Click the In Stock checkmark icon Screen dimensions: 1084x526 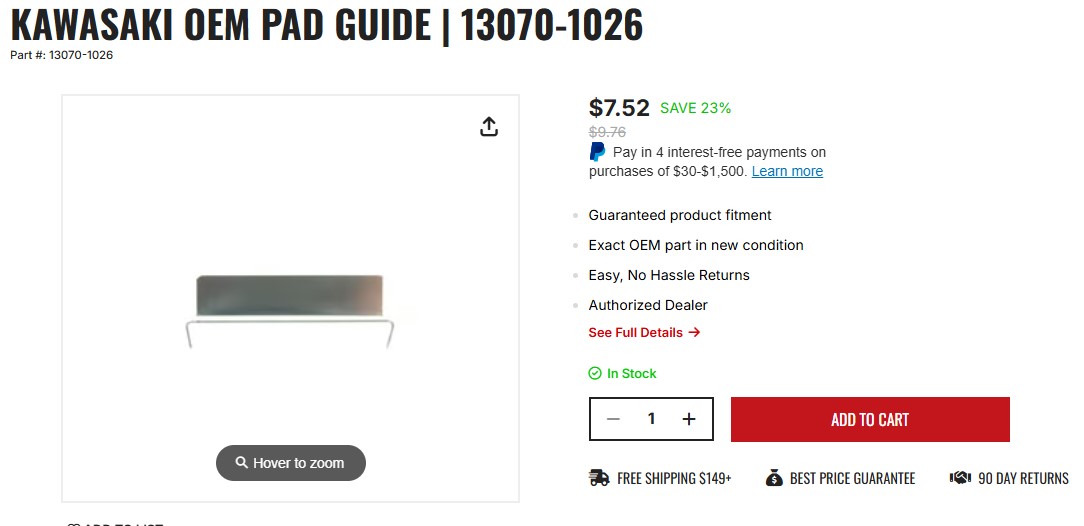[595, 373]
